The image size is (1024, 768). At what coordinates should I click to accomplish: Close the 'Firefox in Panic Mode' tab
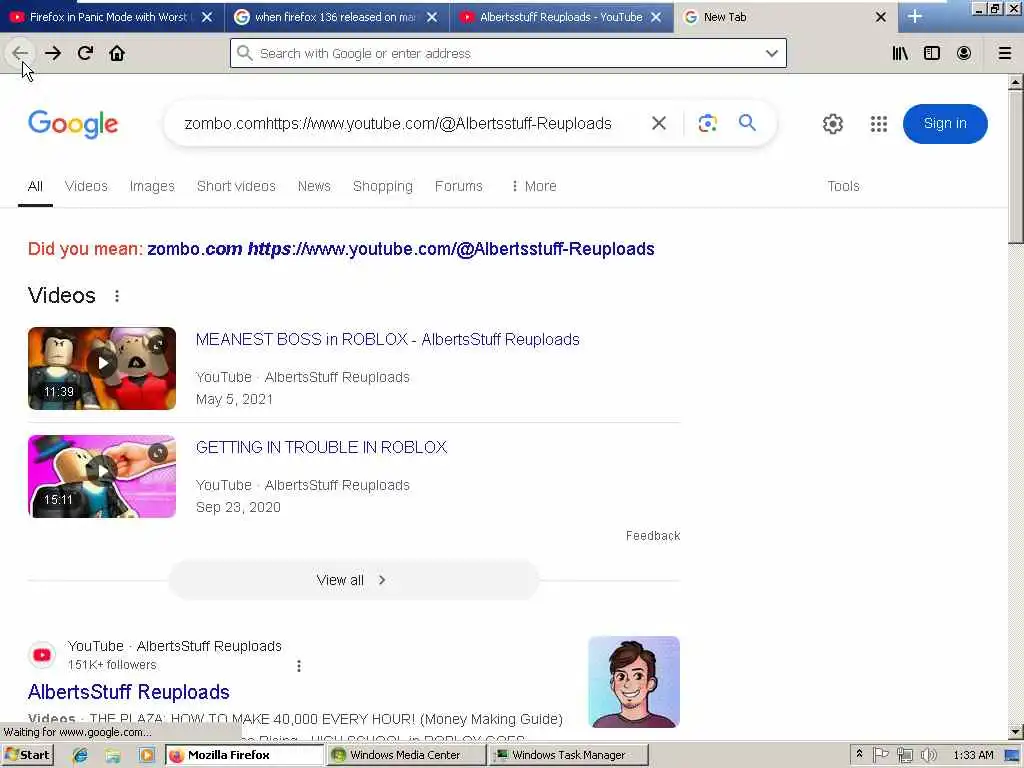207,17
